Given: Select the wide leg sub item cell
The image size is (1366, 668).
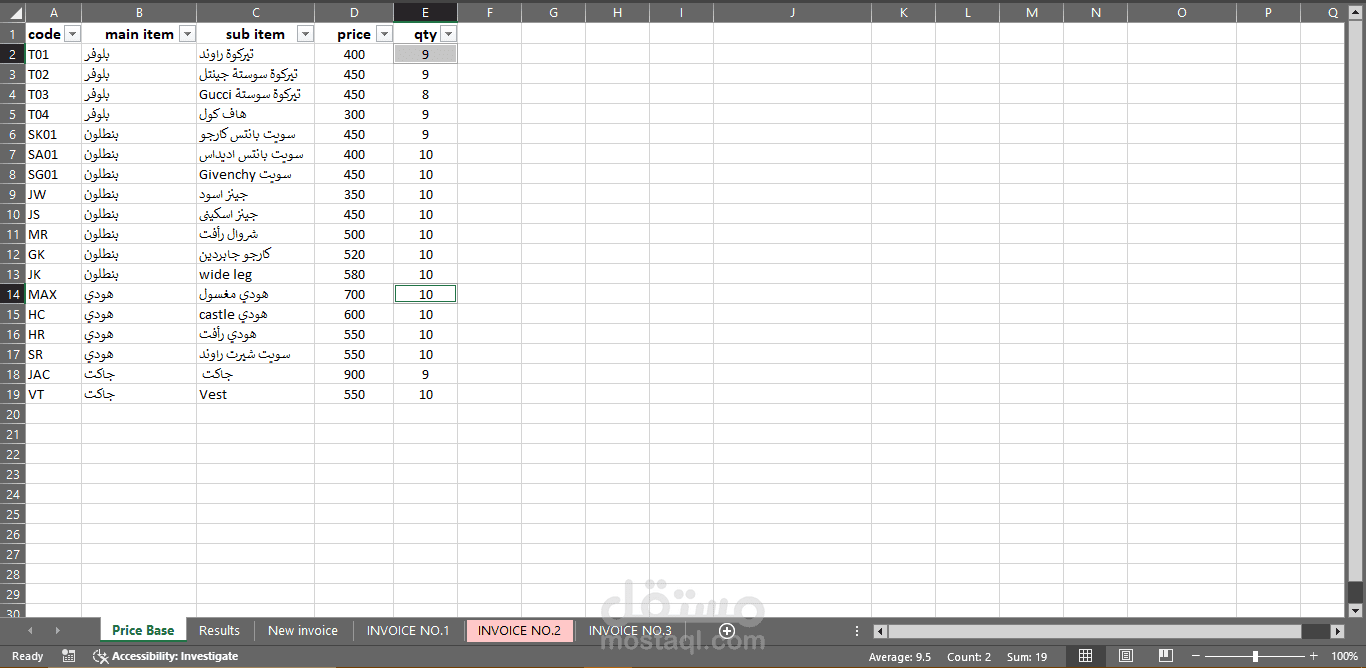Looking at the screenshot, I should coord(255,274).
